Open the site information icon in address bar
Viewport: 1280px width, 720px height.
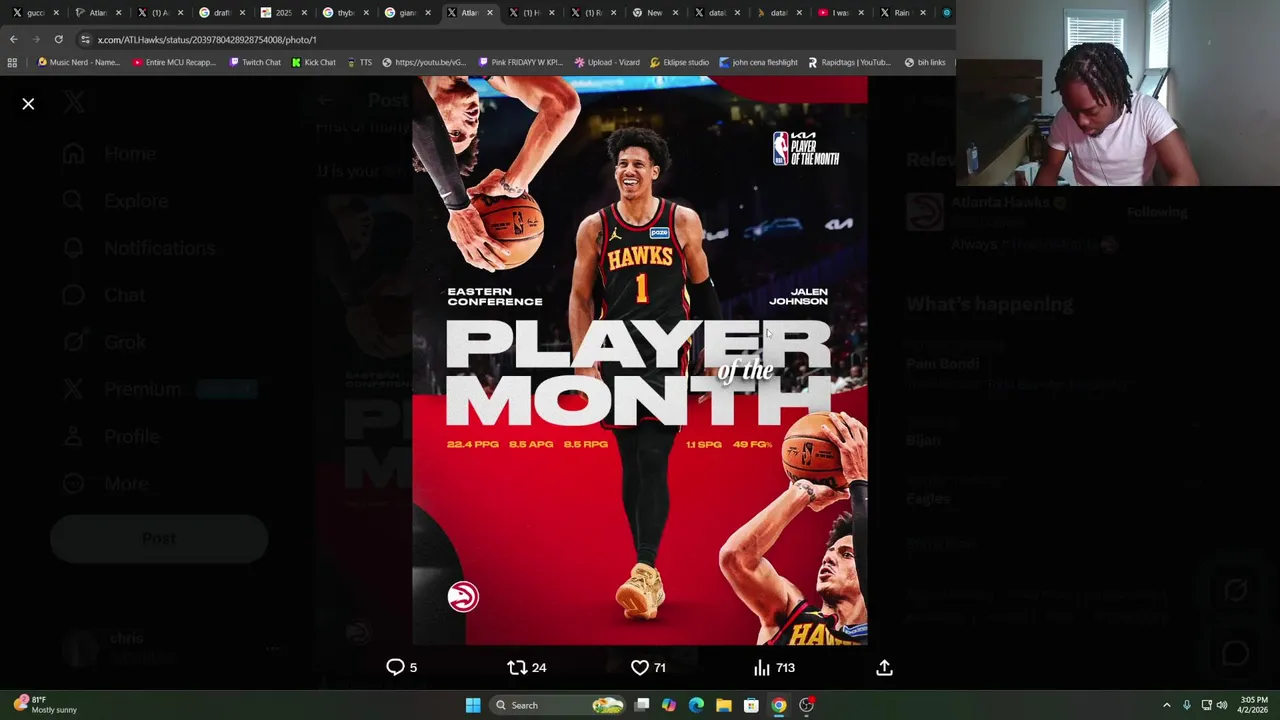point(86,39)
